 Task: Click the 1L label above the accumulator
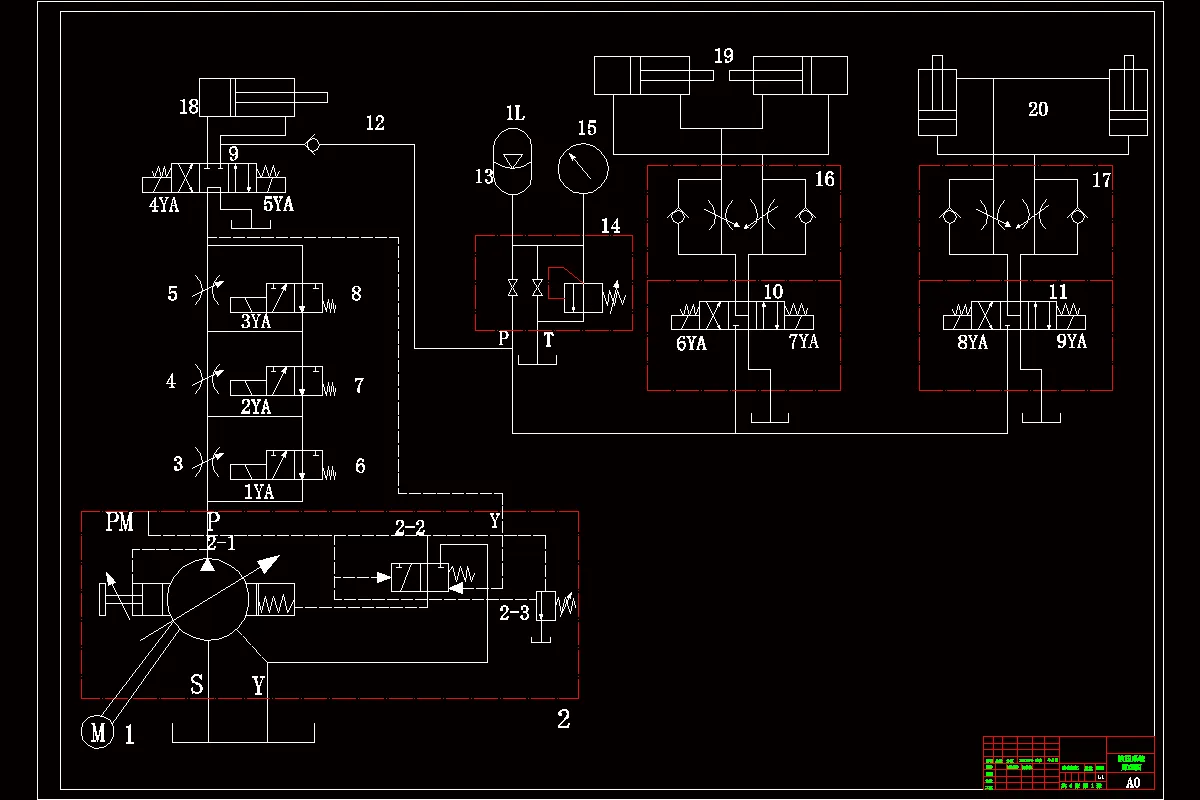click(515, 114)
